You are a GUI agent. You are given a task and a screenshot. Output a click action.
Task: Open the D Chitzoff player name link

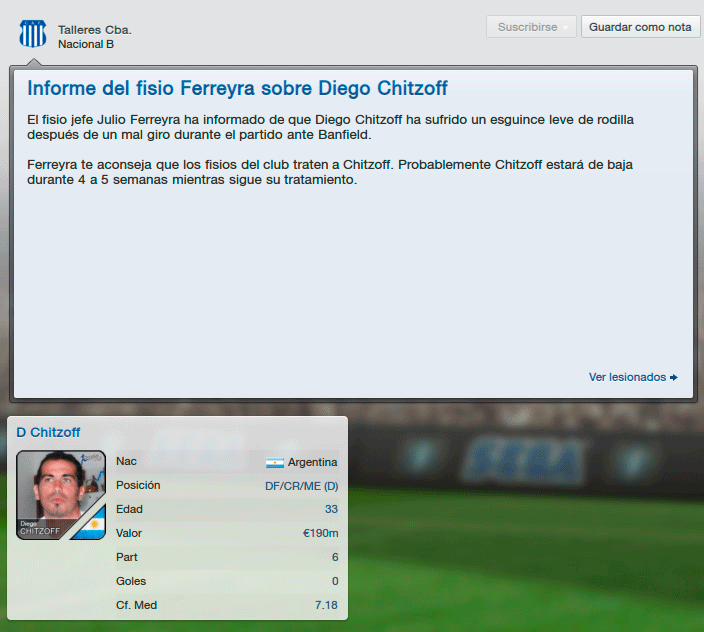[x=48, y=432]
